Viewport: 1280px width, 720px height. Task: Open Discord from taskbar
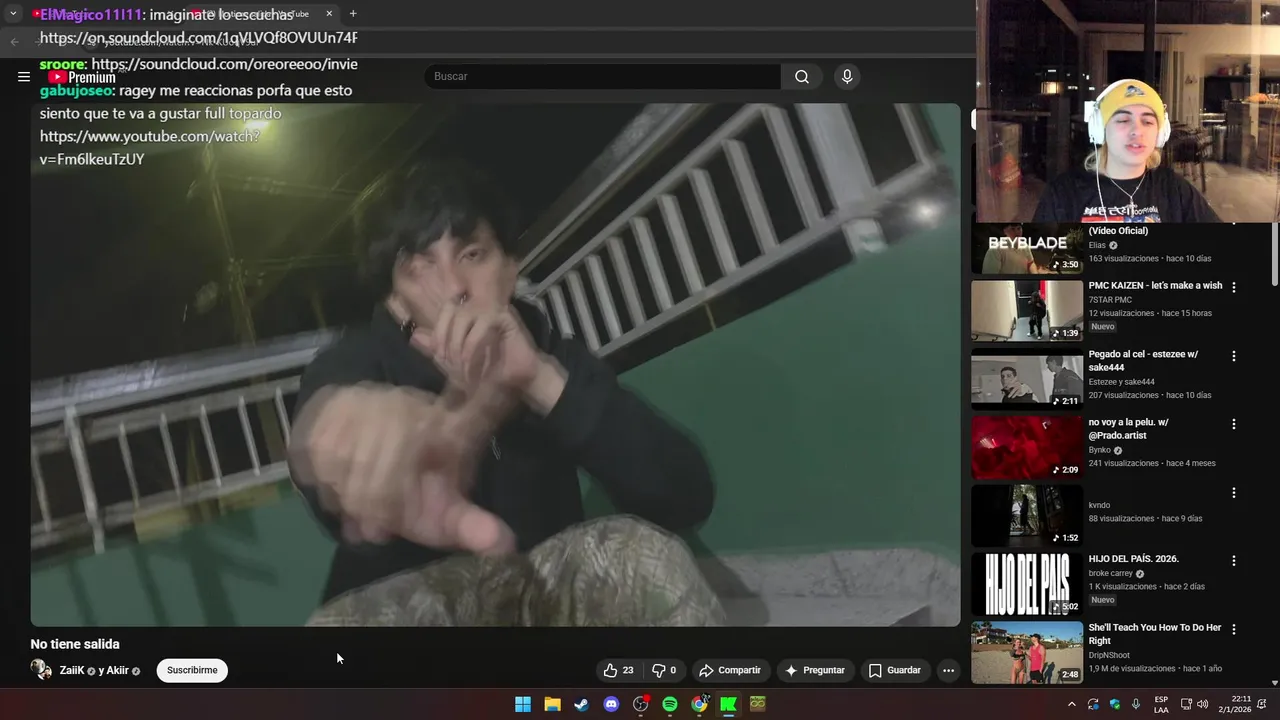point(611,704)
